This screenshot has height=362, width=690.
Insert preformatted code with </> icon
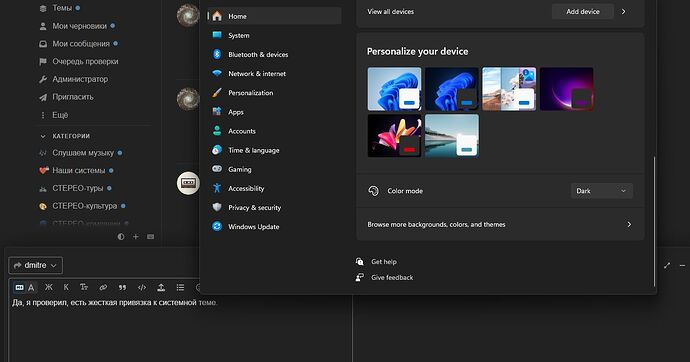(x=142, y=287)
